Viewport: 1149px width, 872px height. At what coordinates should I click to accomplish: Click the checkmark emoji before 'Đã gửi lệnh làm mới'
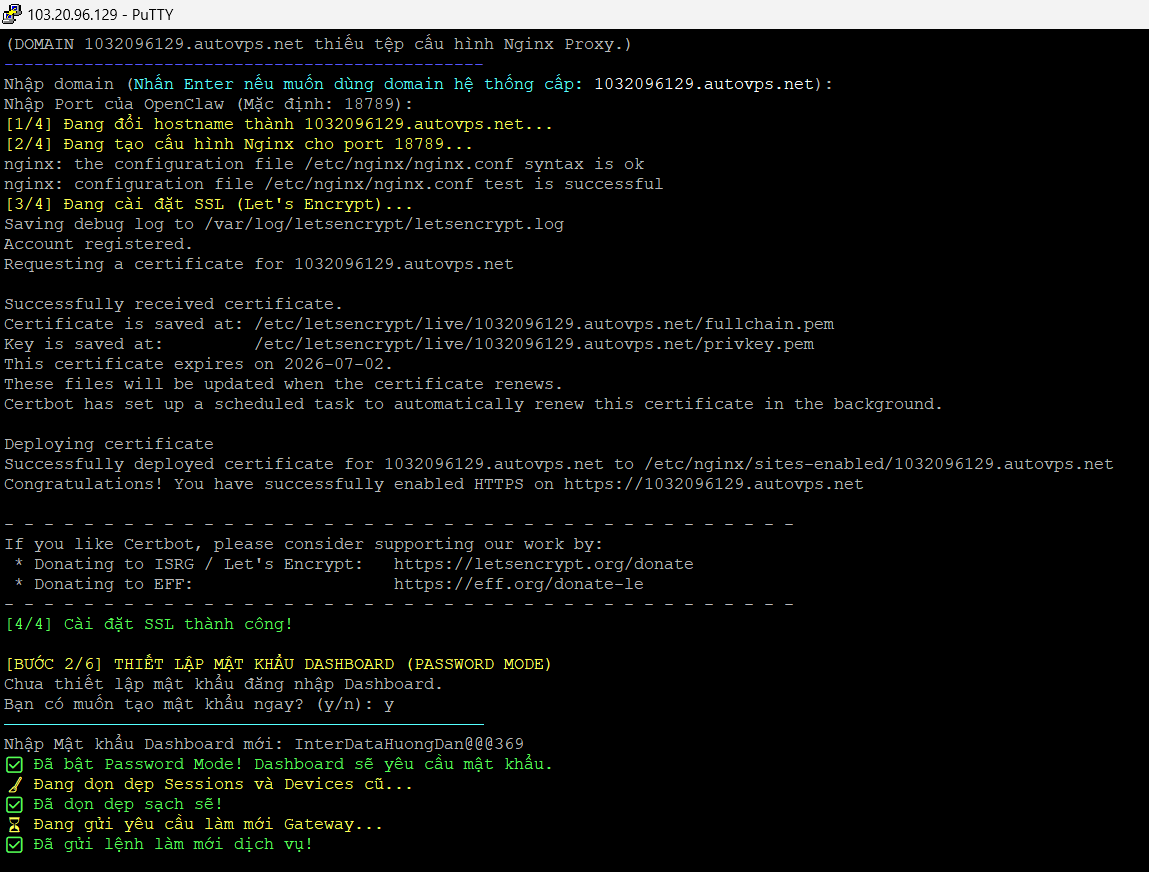pyautogui.click(x=14, y=845)
